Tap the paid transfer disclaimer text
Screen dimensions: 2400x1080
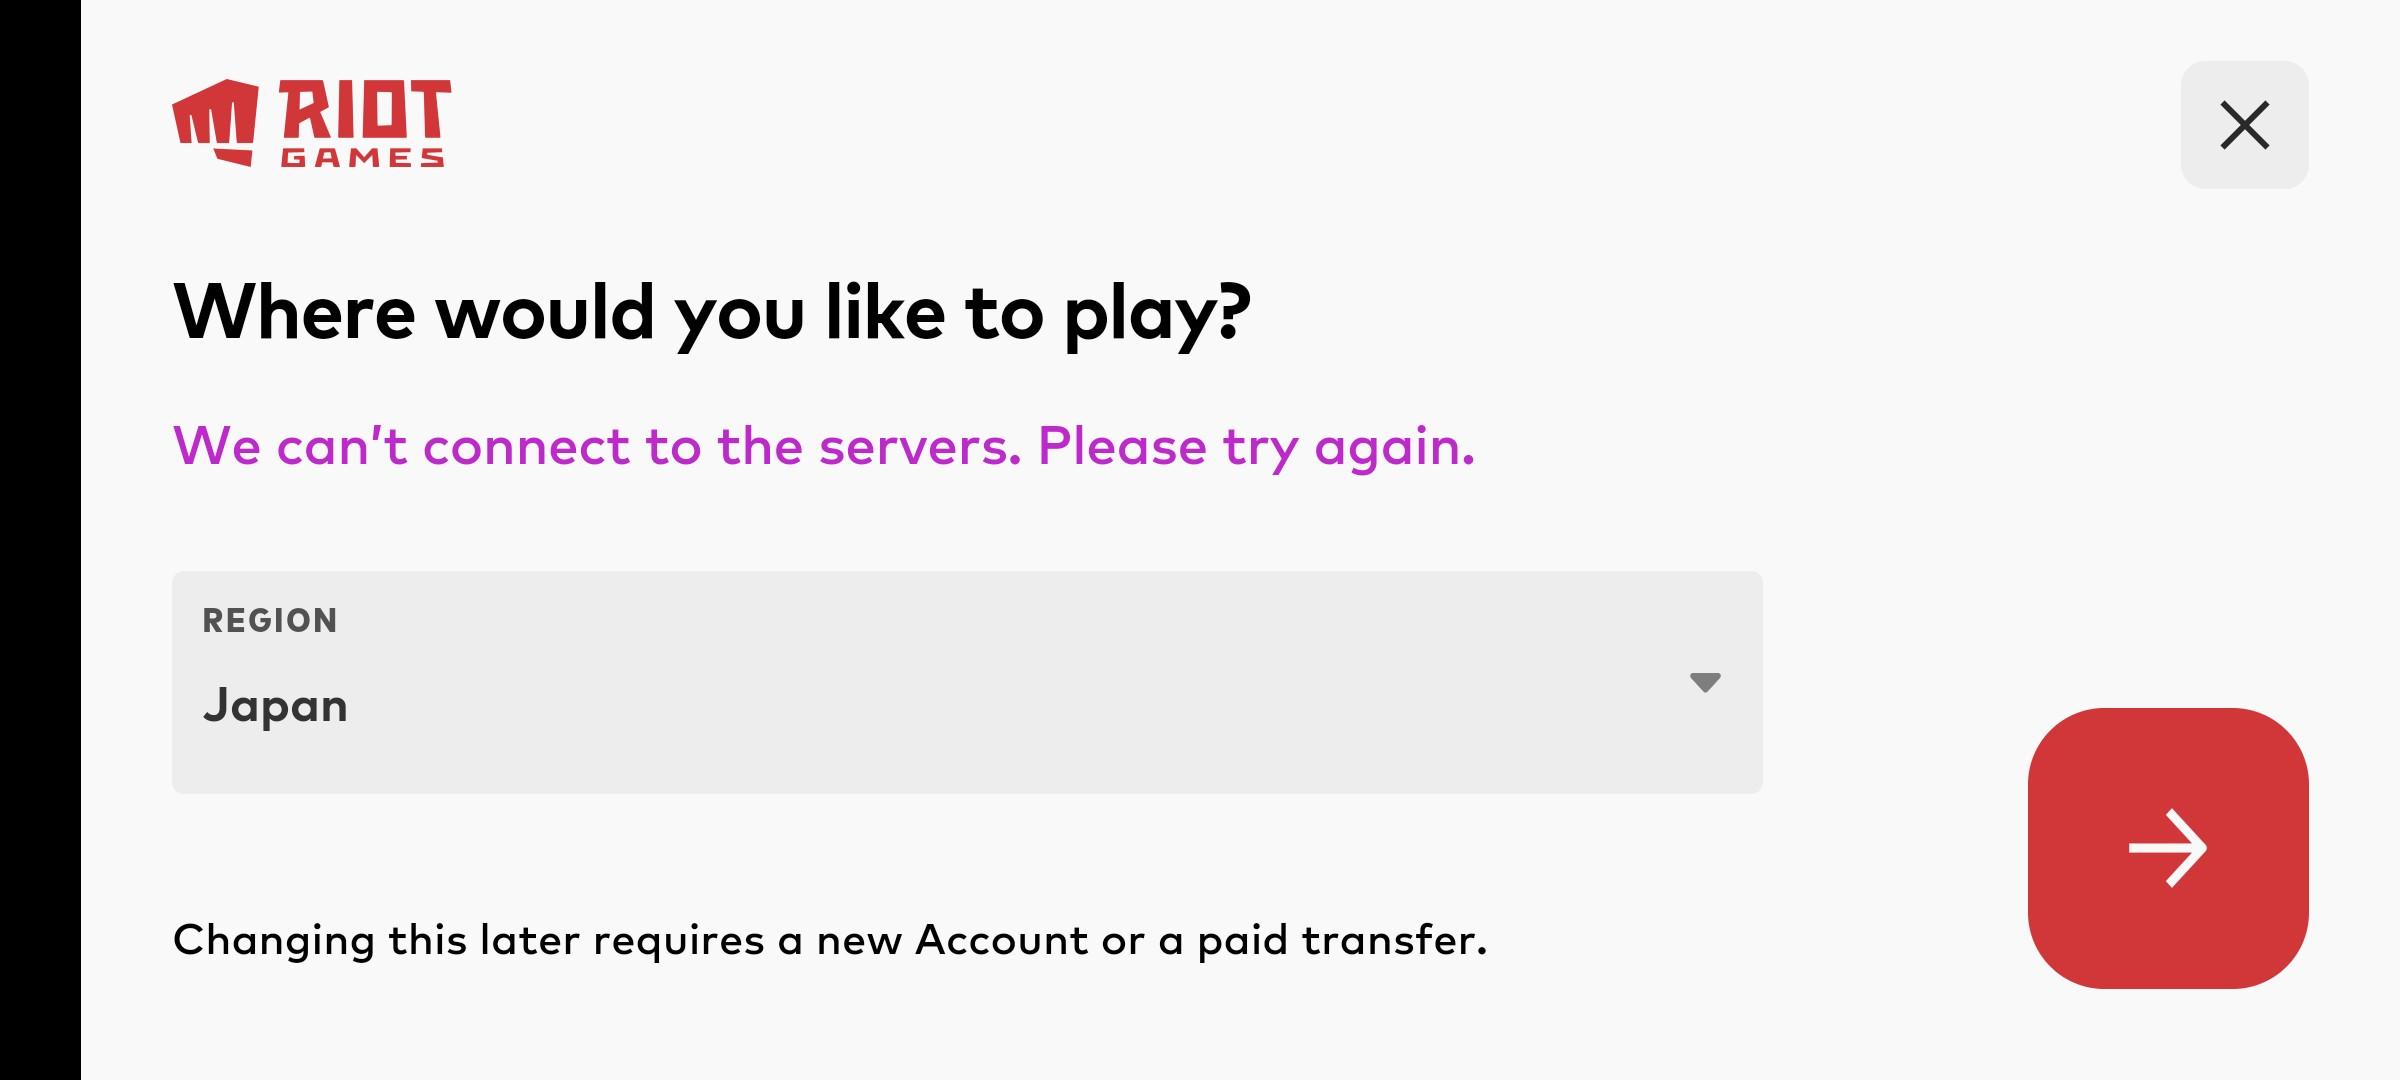pyautogui.click(x=830, y=941)
